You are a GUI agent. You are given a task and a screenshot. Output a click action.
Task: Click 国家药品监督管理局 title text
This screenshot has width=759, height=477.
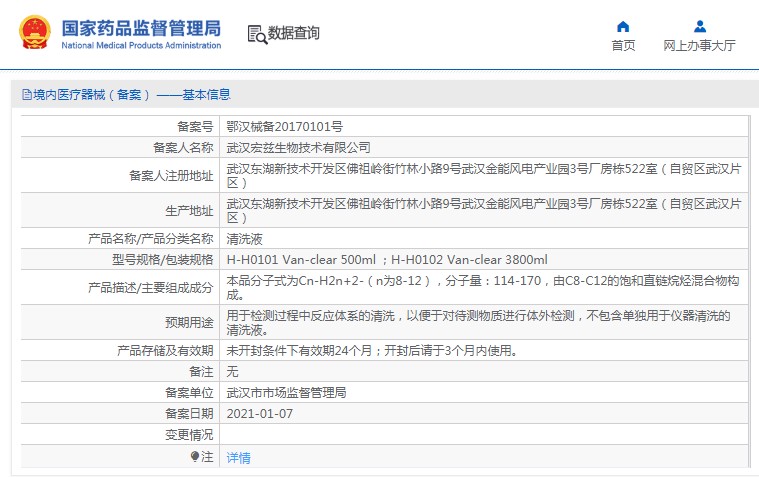141,28
